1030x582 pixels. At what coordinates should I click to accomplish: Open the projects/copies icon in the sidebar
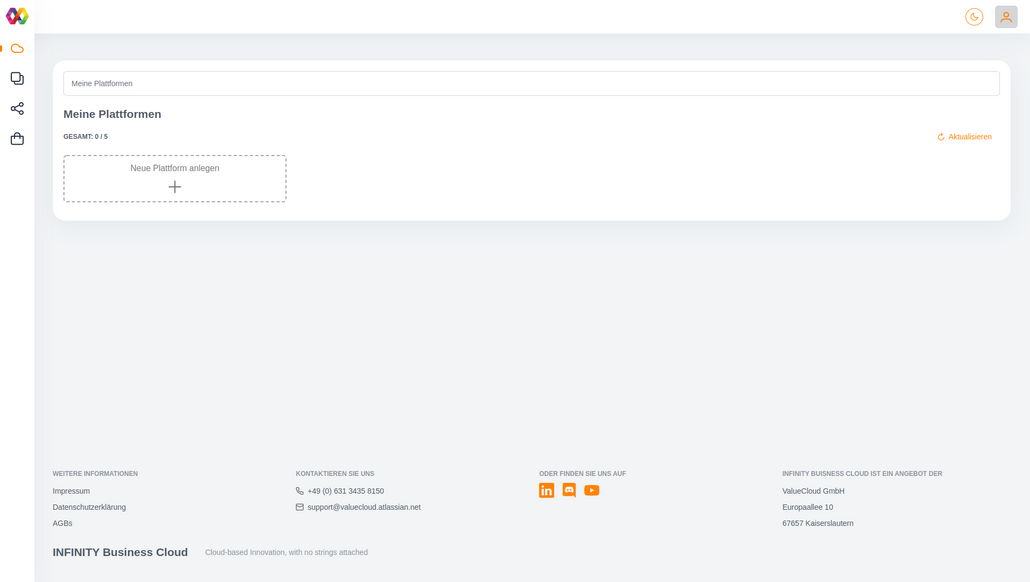click(16, 77)
